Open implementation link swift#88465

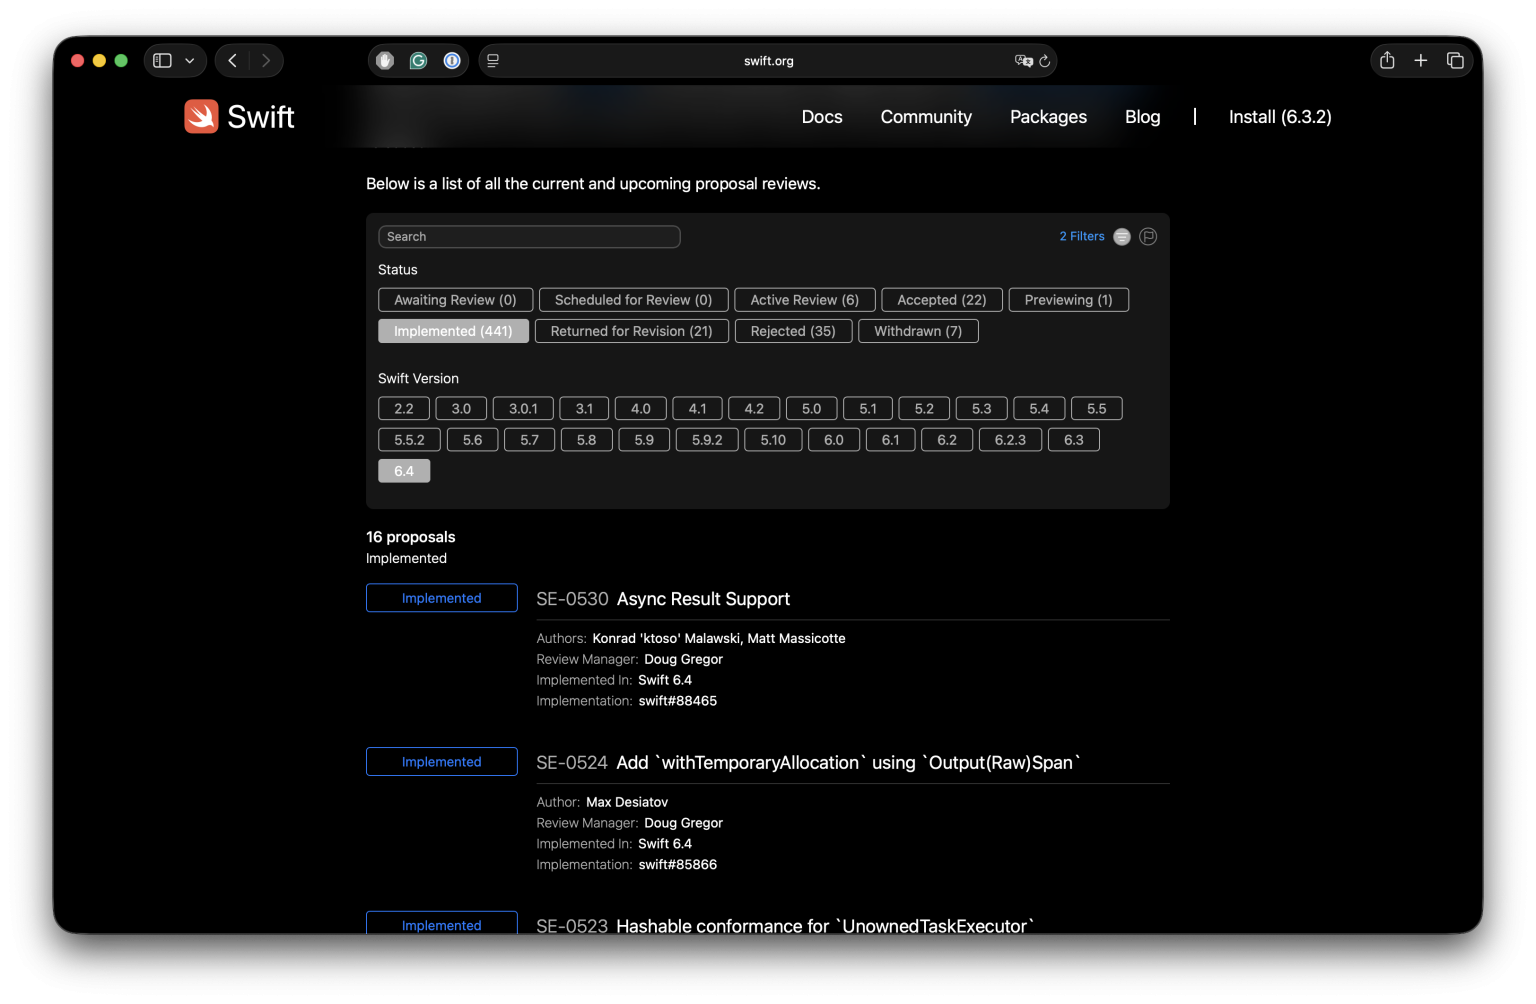[x=678, y=701]
